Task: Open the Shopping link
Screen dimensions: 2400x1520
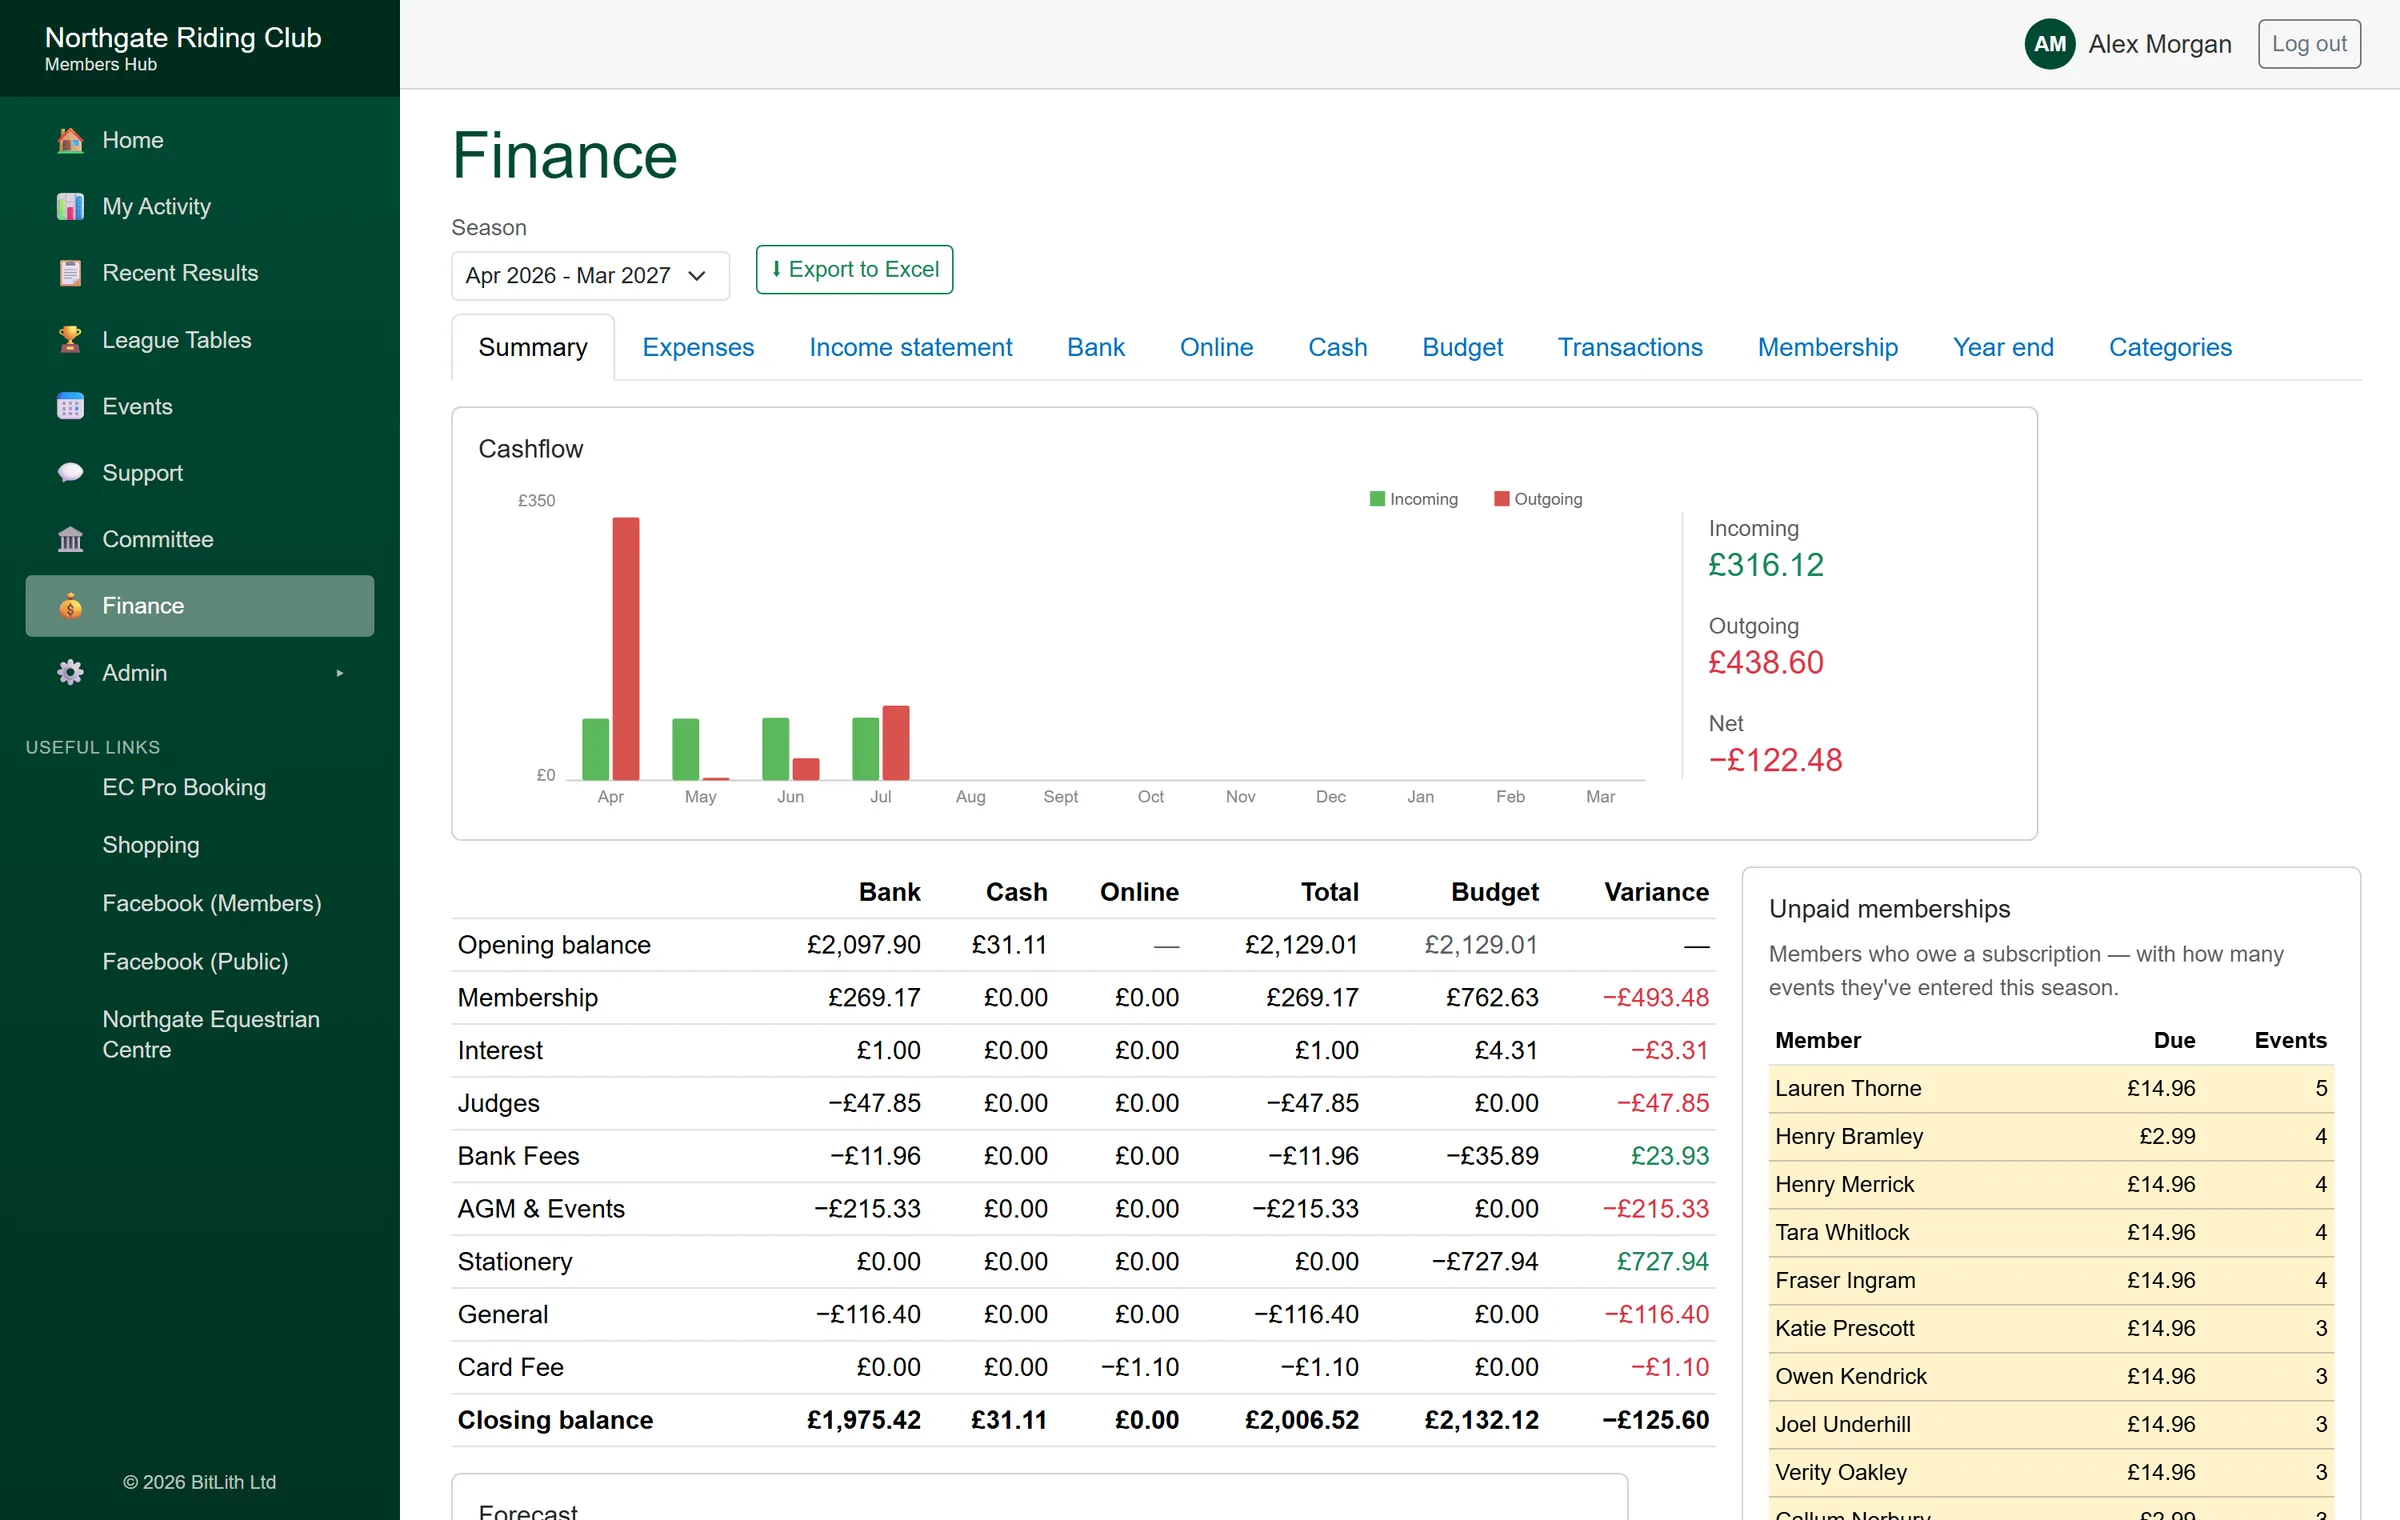Action: pyautogui.click(x=151, y=845)
